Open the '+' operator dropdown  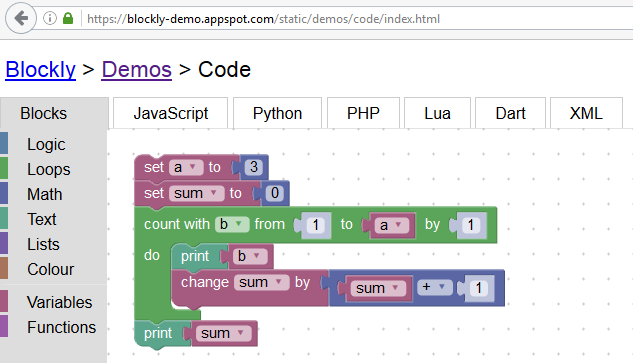pyautogui.click(x=434, y=287)
